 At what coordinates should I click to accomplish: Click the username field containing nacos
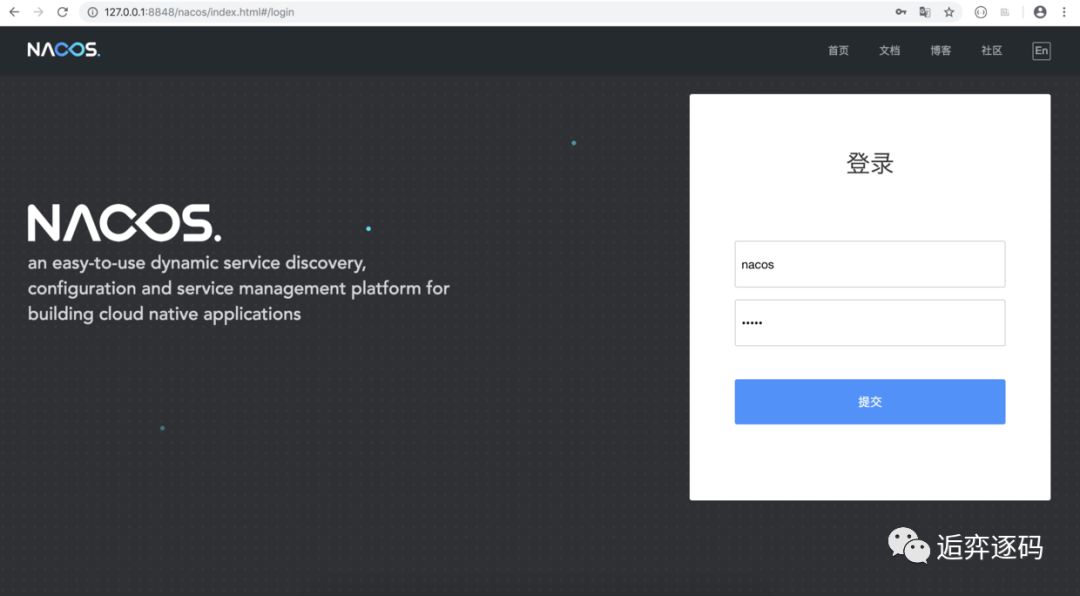point(870,264)
